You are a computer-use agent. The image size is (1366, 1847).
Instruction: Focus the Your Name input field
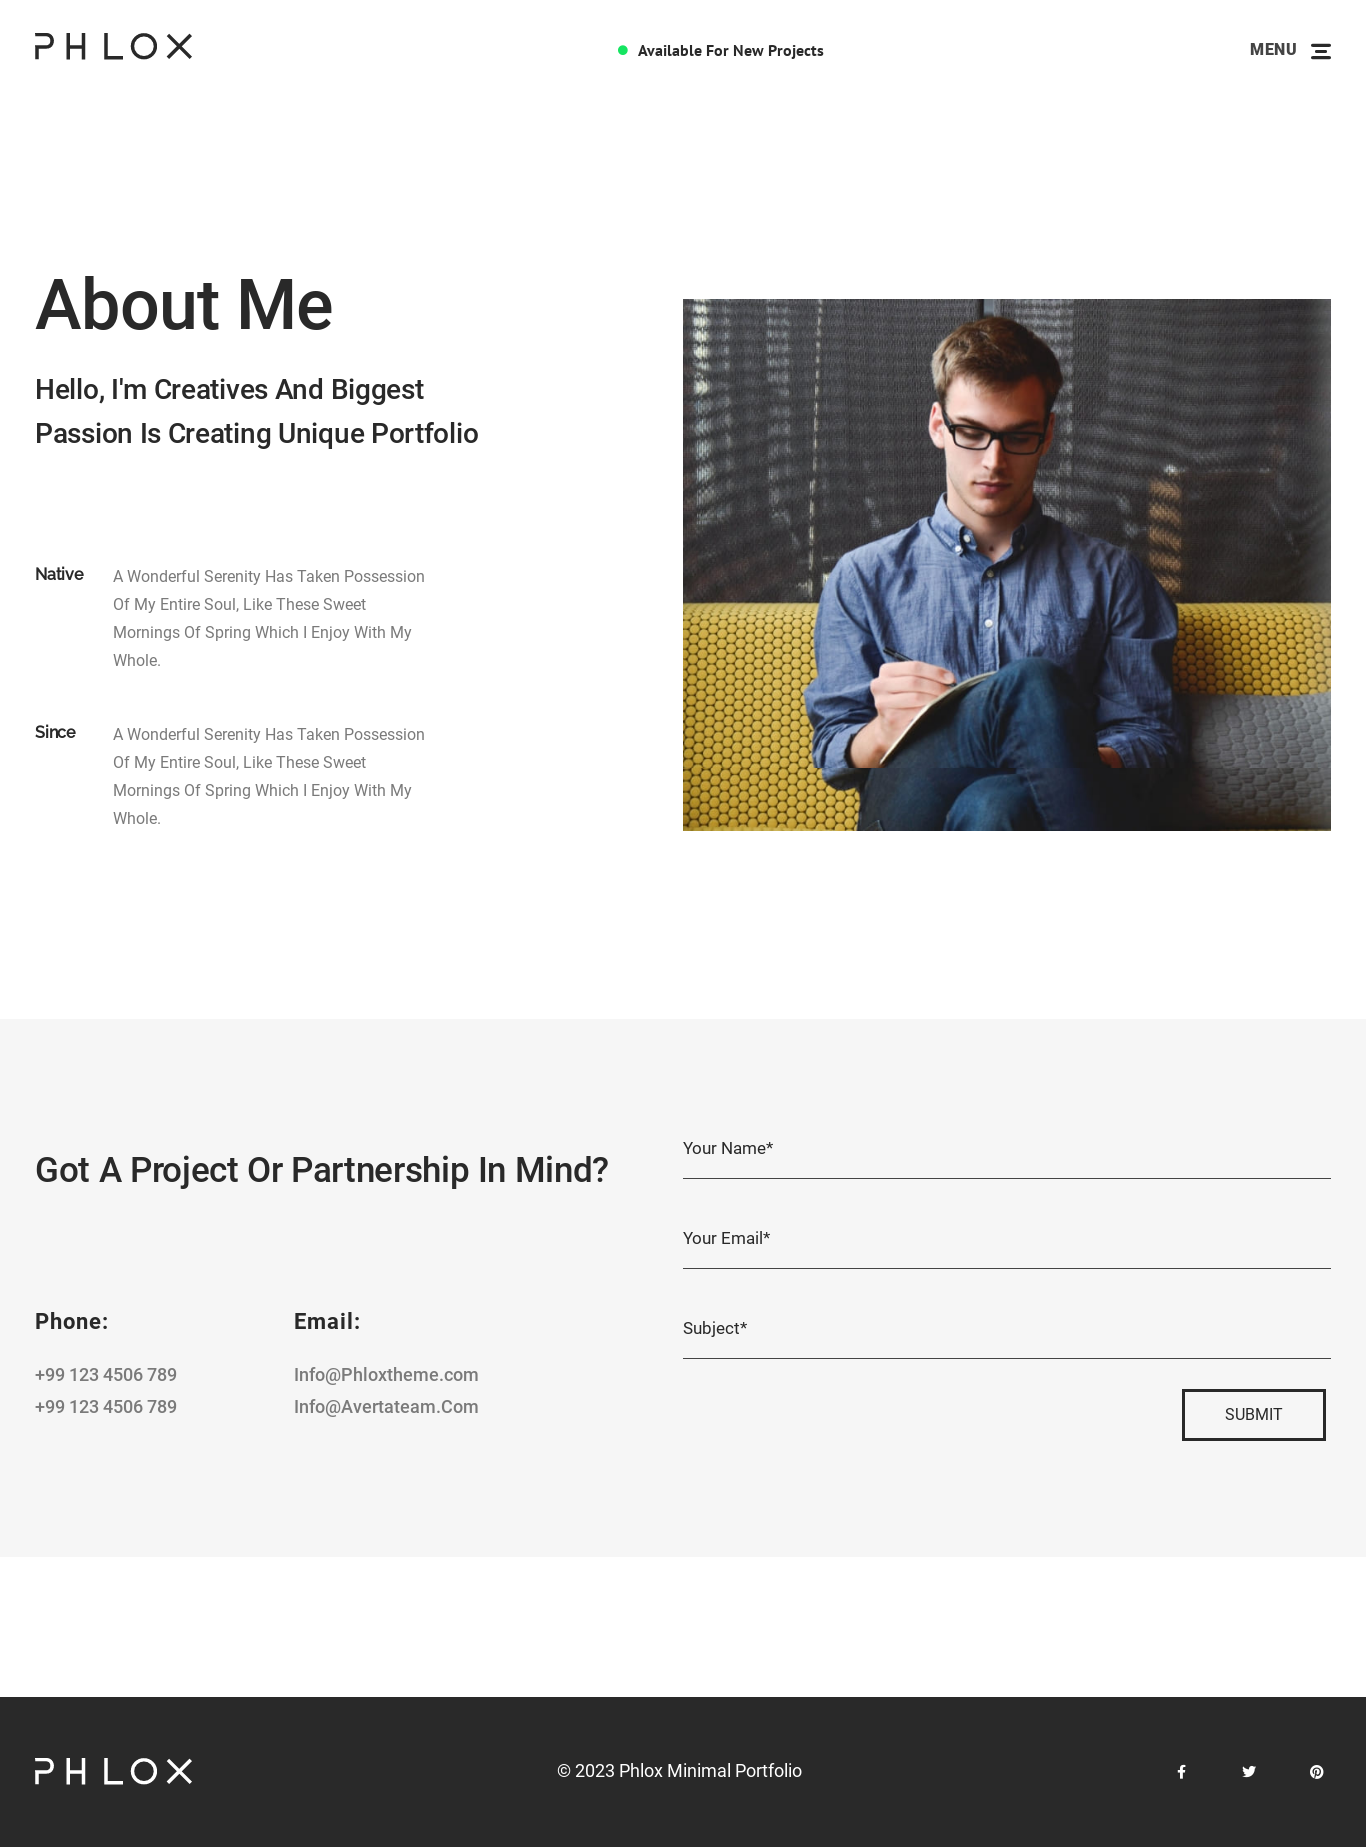[x=1006, y=1150]
